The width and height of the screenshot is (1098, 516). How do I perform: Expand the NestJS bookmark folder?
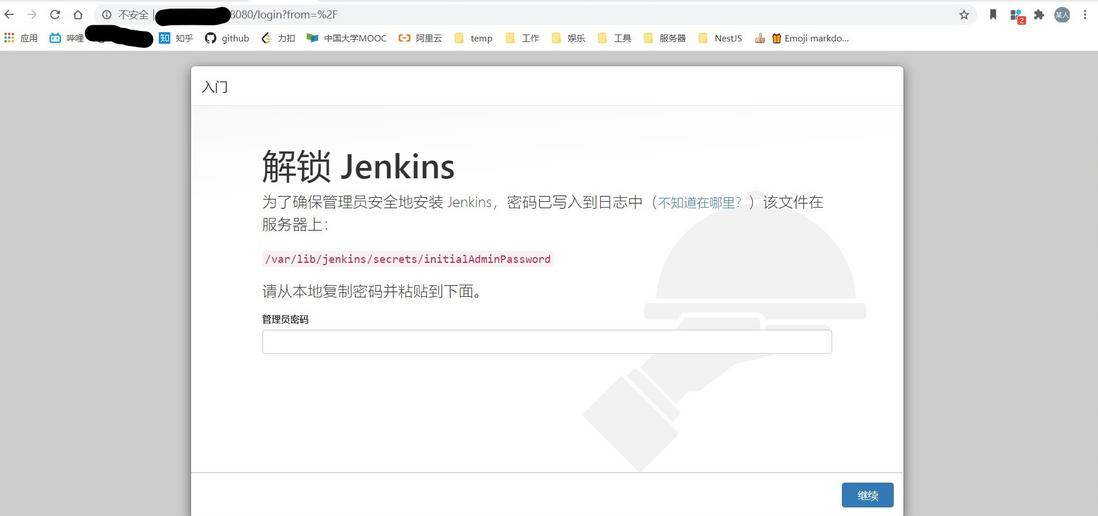720,39
